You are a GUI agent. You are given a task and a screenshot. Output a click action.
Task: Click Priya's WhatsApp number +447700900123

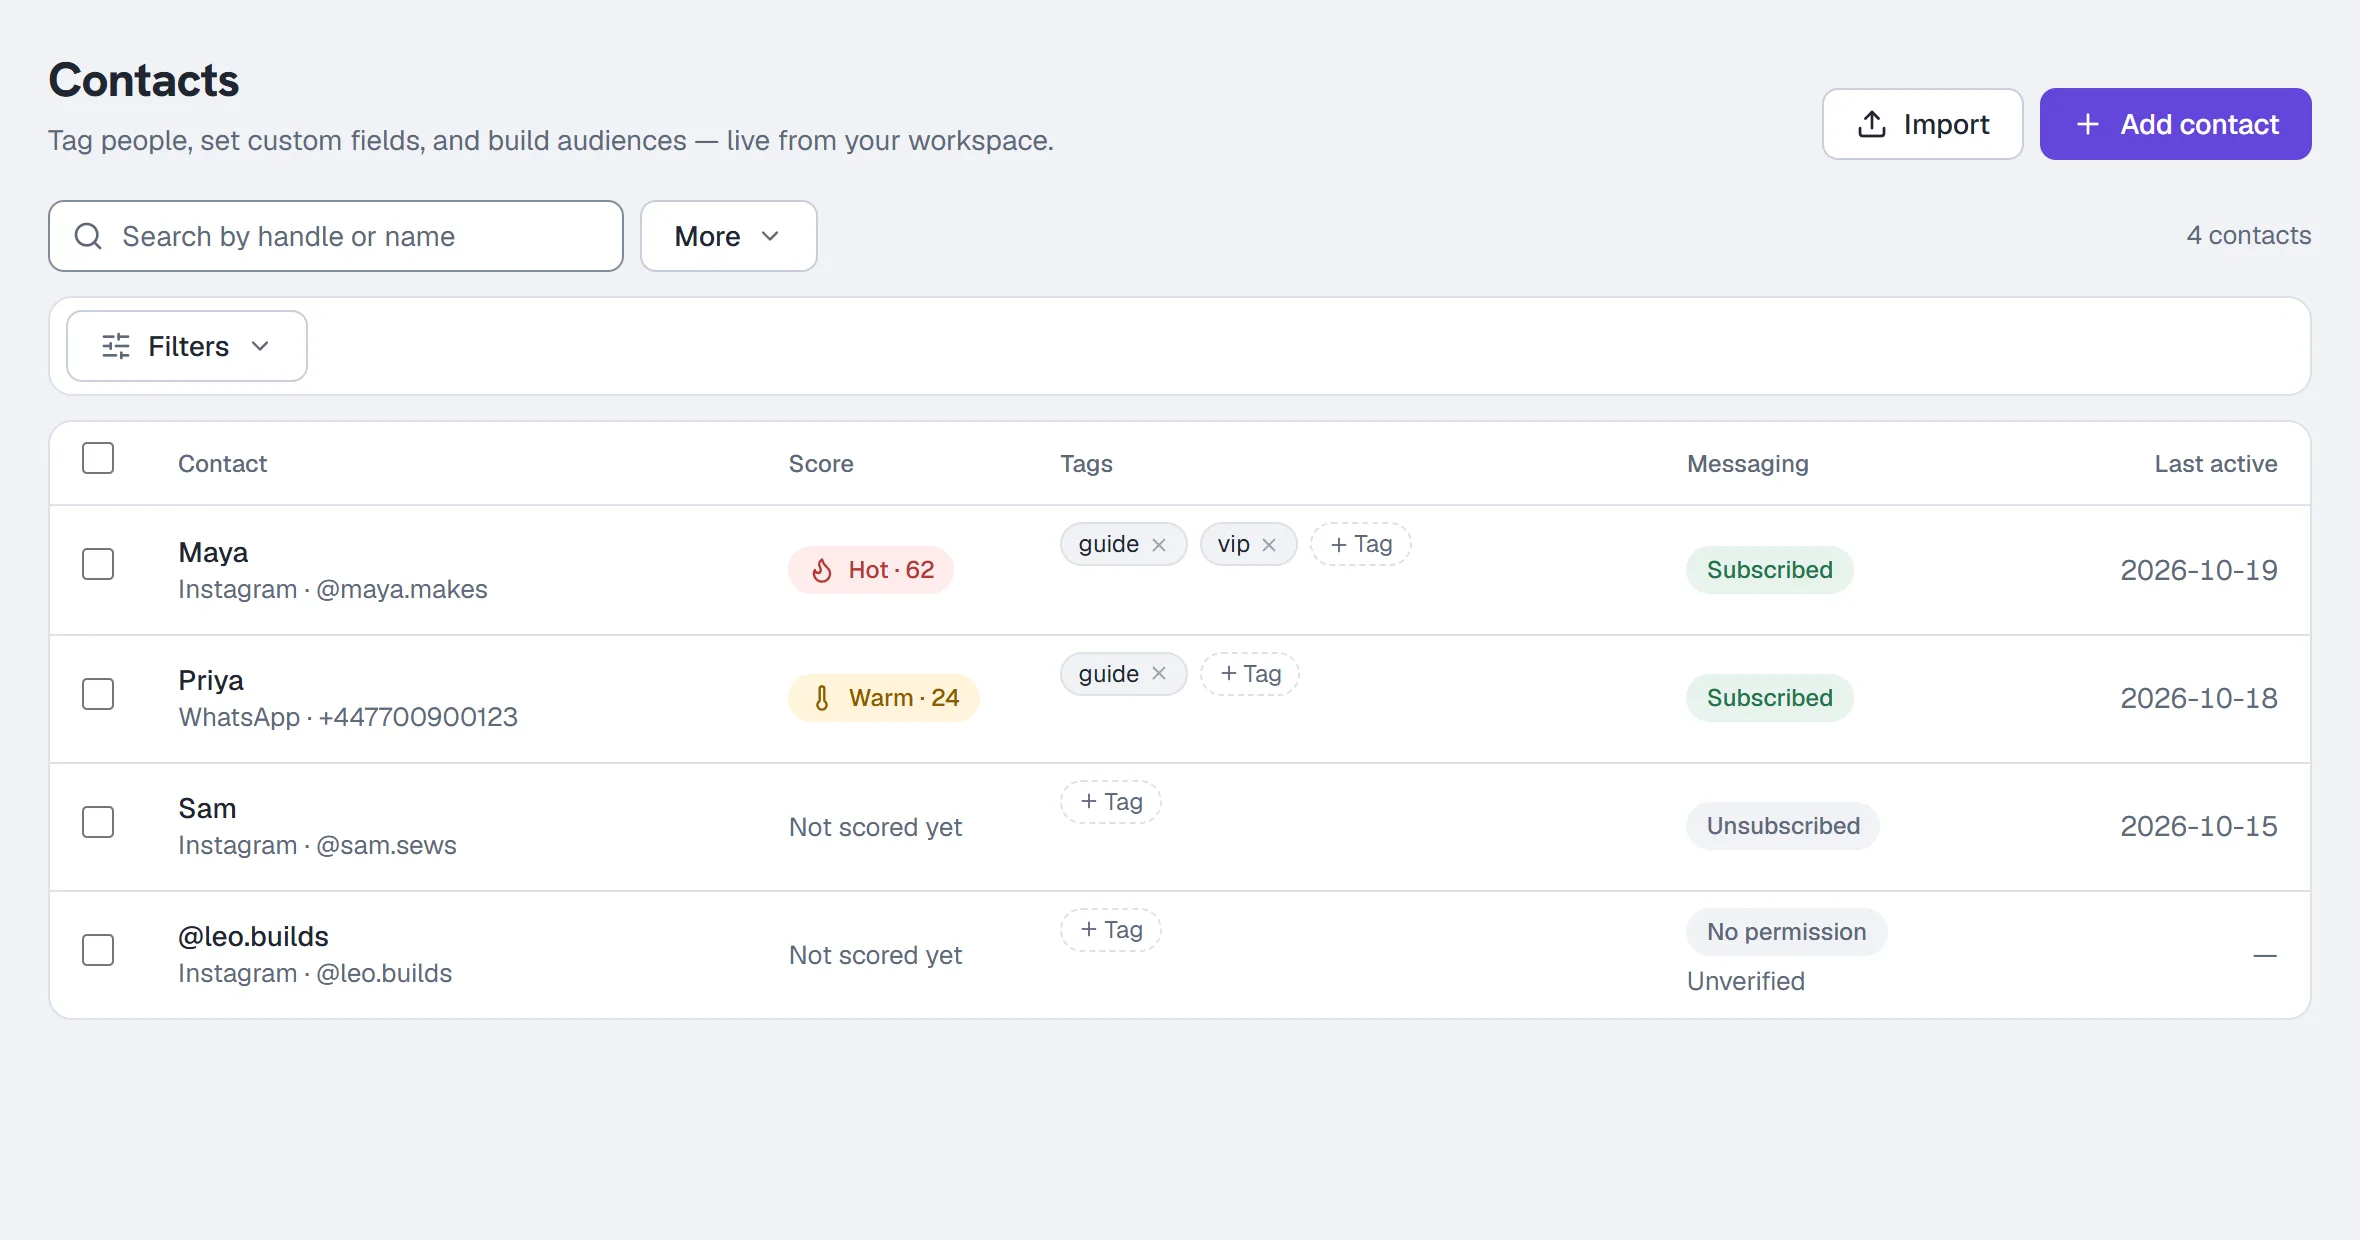coord(418,717)
